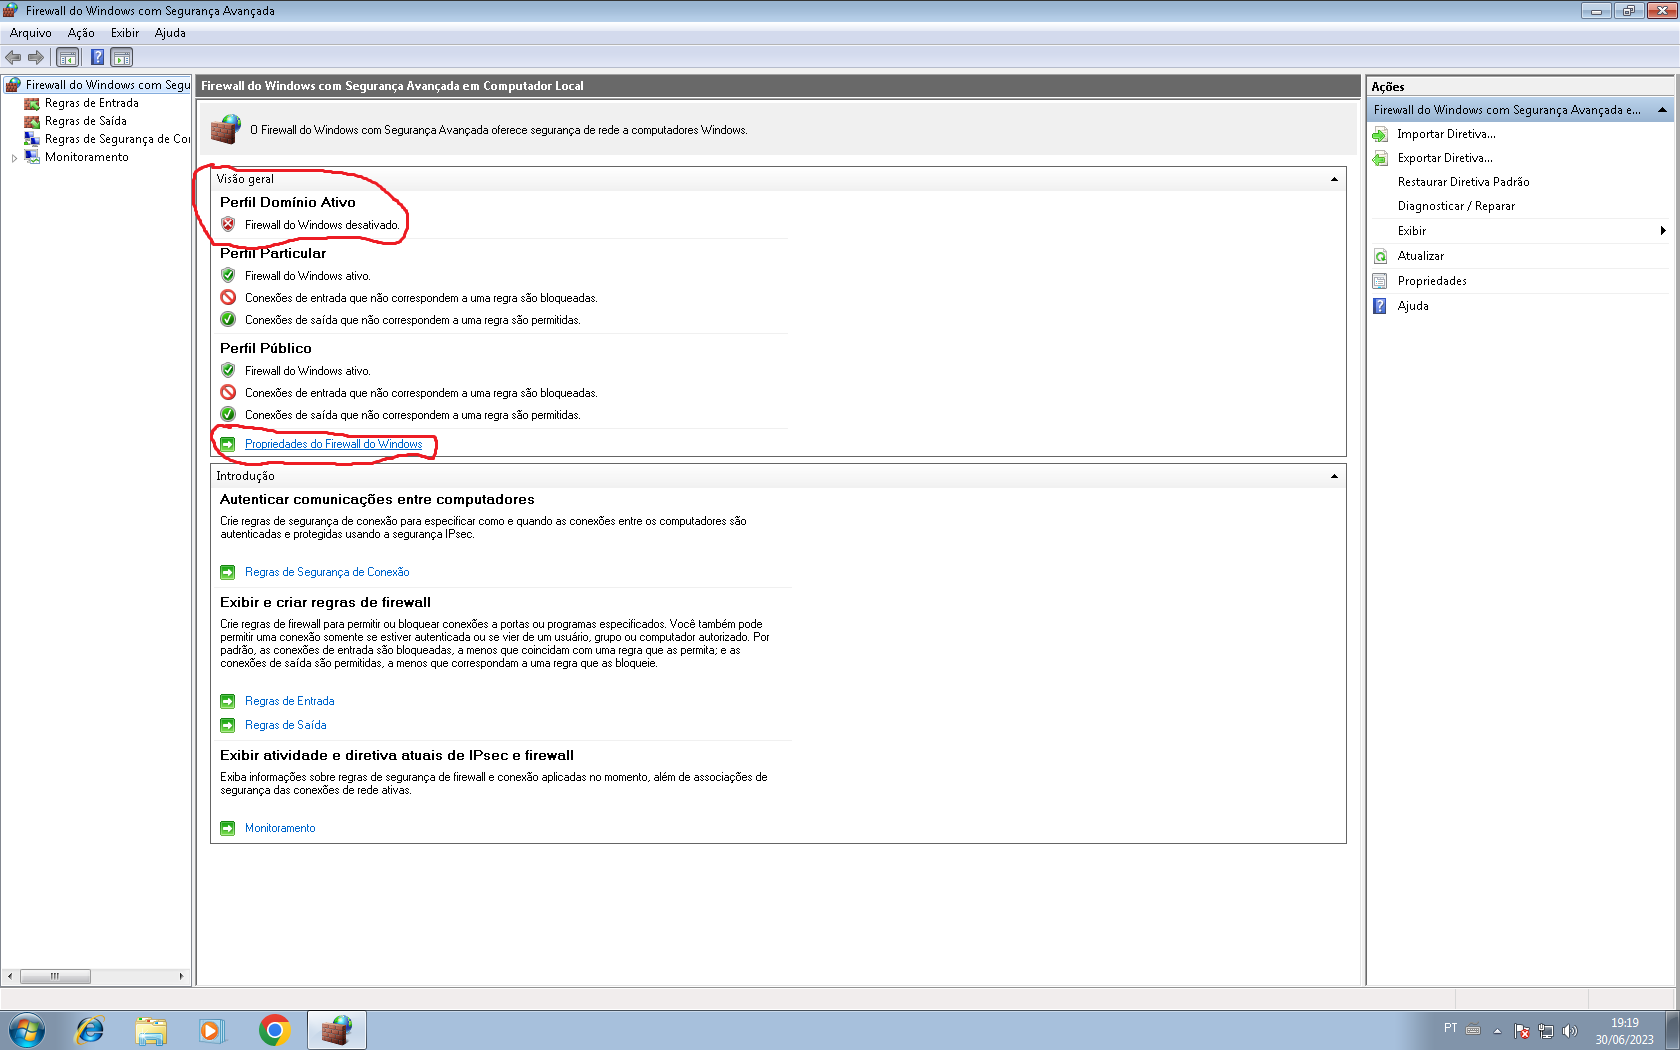The height and width of the screenshot is (1050, 1680).
Task: Select Regras de Segurança de Conexão tree node
Action: (117, 139)
